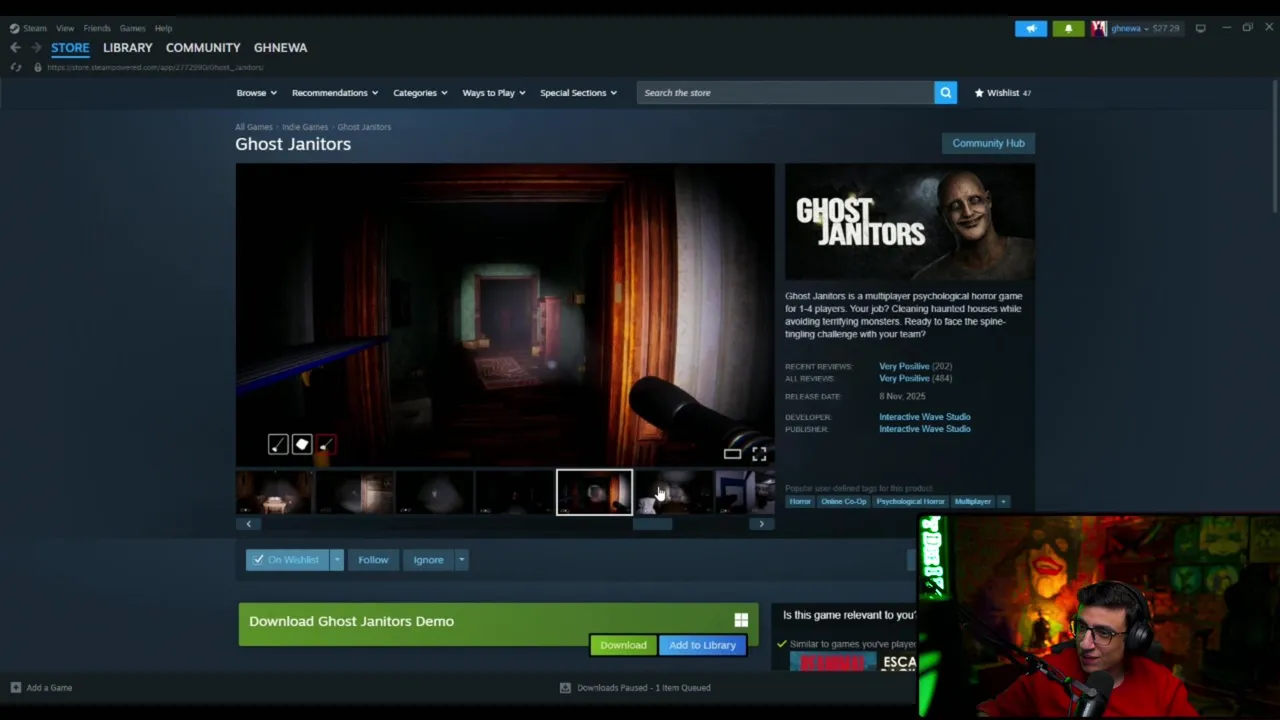Viewport: 1280px width, 720px height.
Task: Open the Recommendations dropdown menu
Action: [335, 93]
